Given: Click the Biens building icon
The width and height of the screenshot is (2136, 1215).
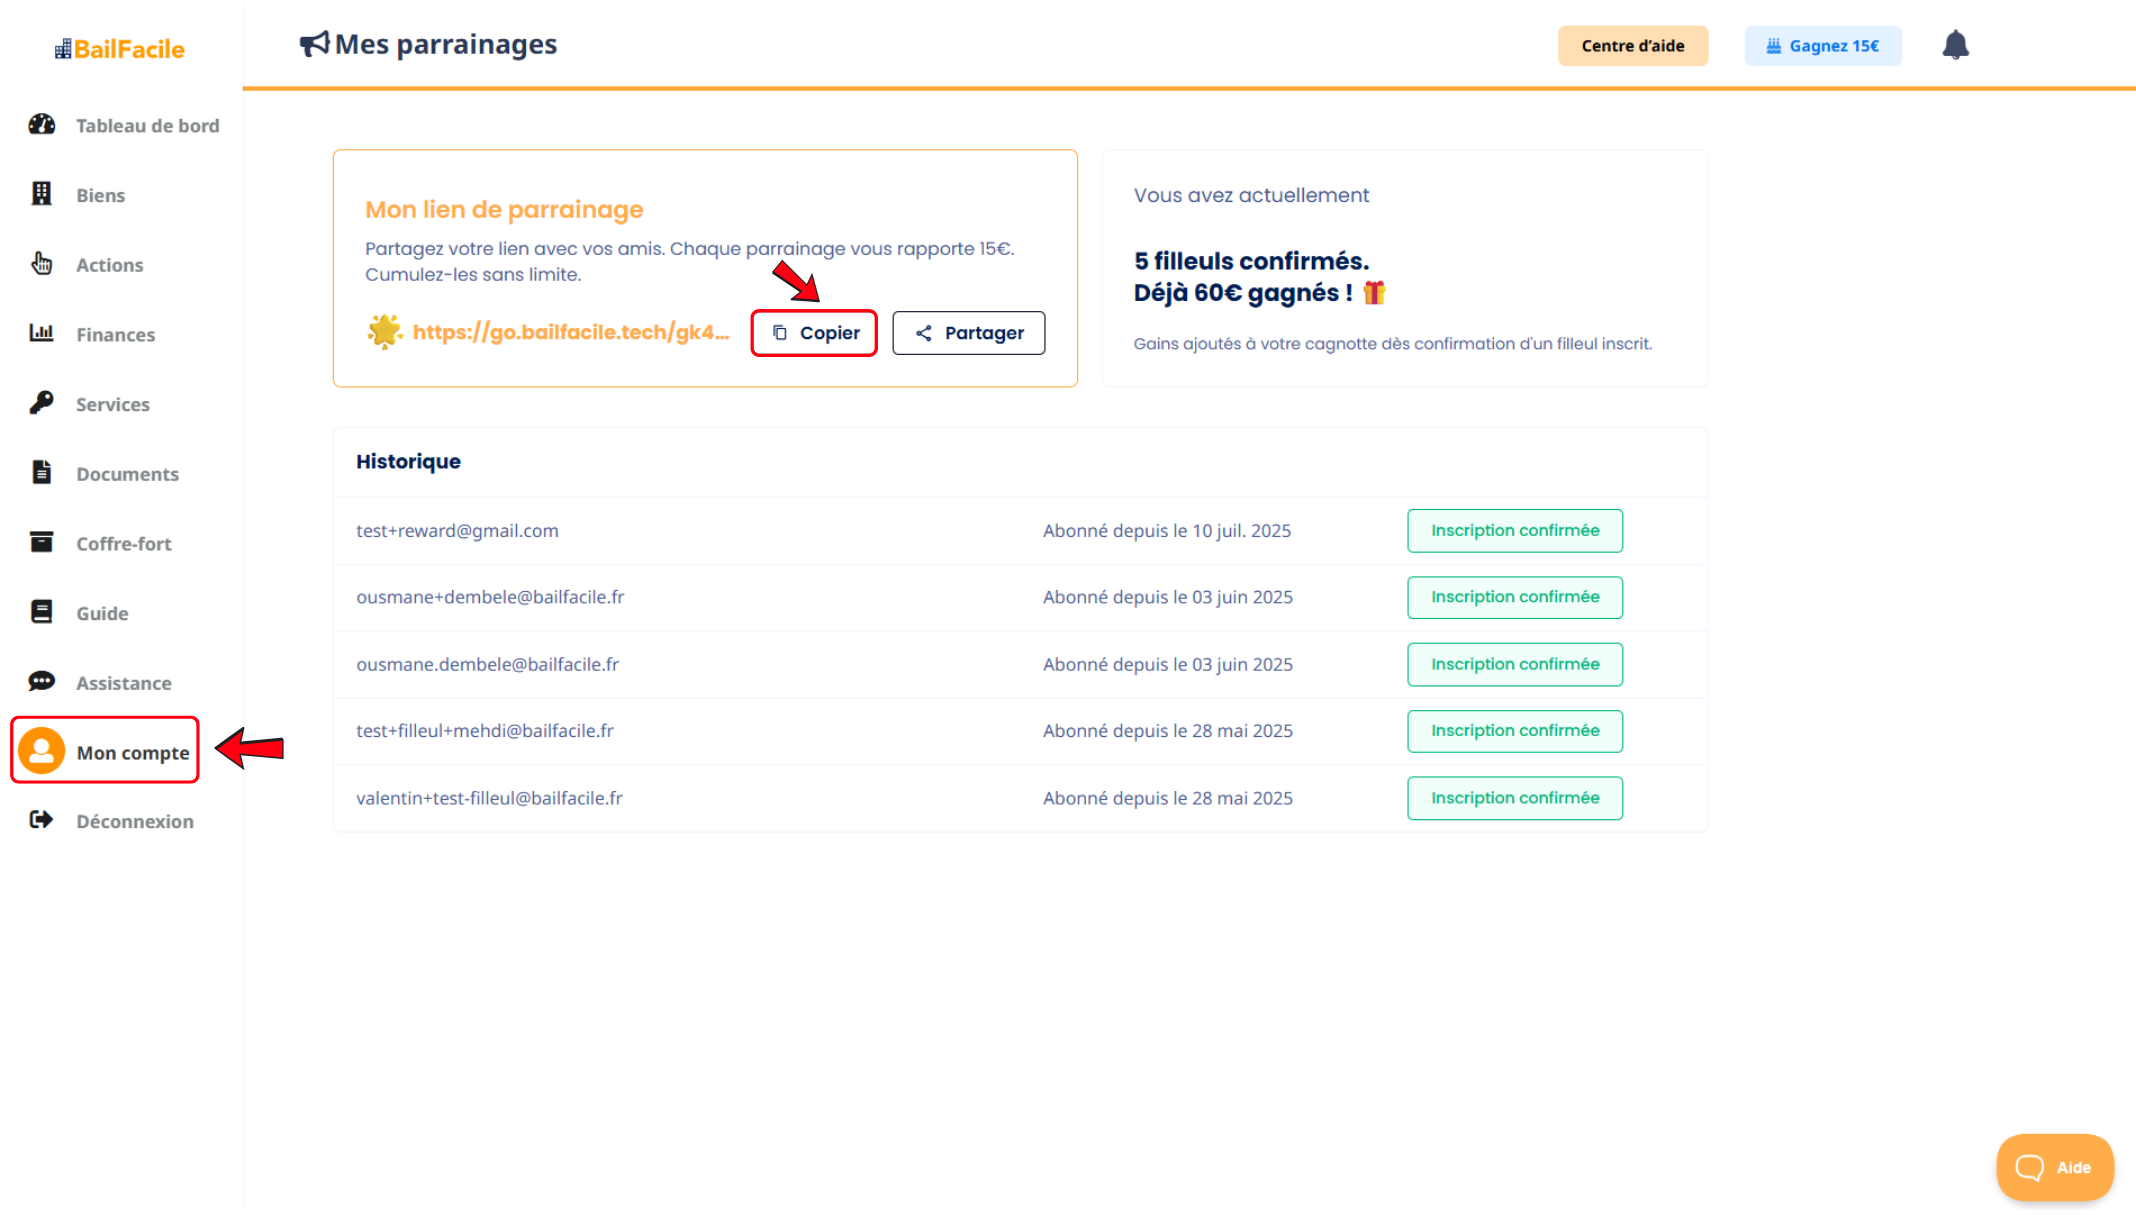Looking at the screenshot, I should pyautogui.click(x=41, y=194).
